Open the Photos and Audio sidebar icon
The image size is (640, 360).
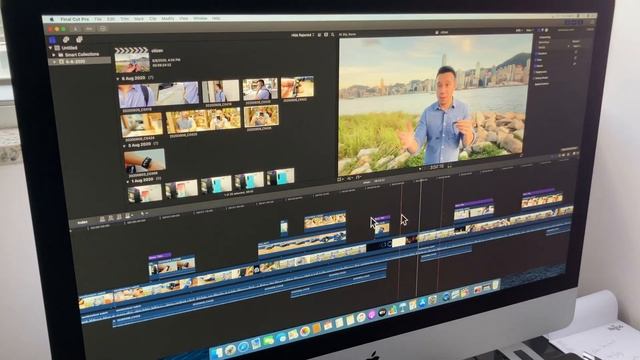click(66, 40)
